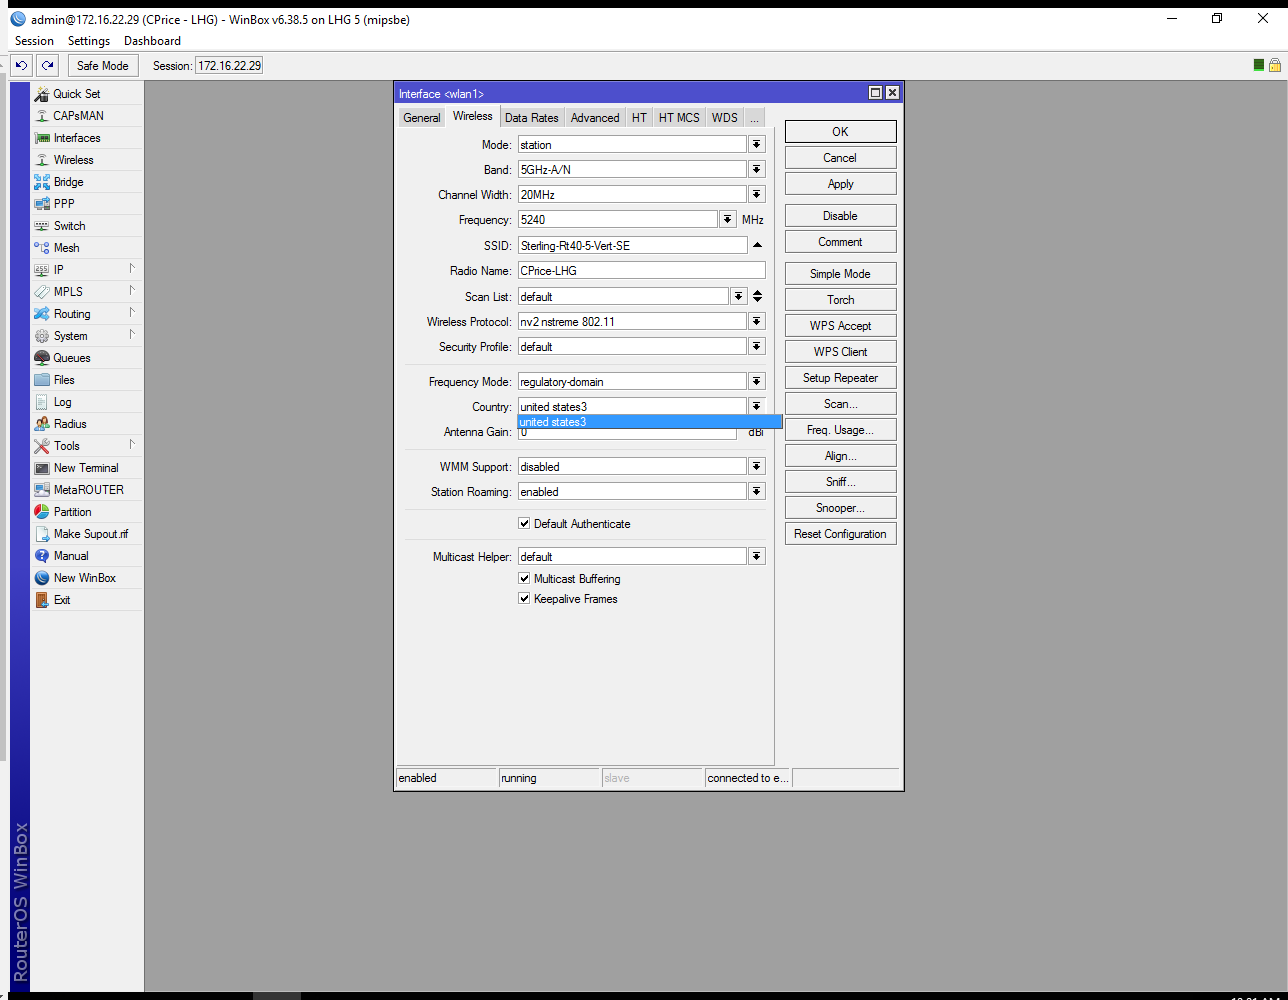
Task: Open the Station Roaming dropdown arrow
Action: tap(757, 492)
